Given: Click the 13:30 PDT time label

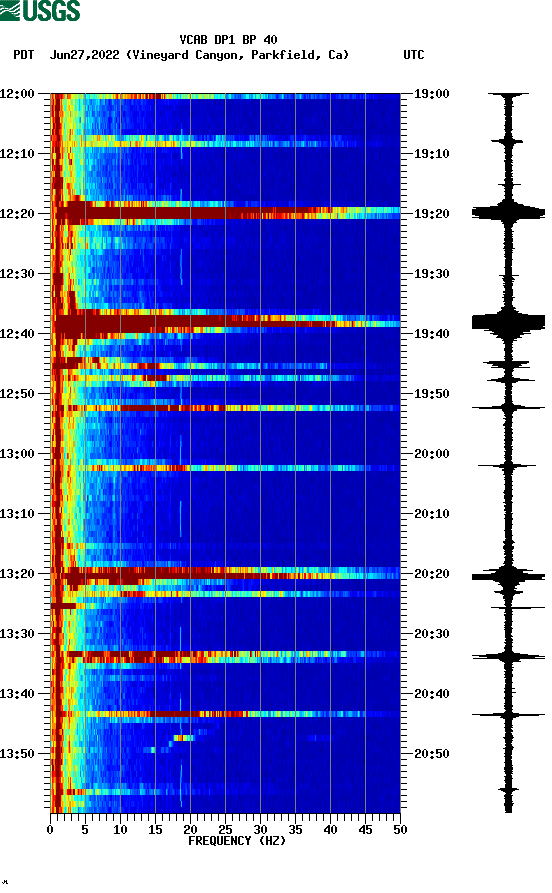Looking at the screenshot, I should coord(17,634).
